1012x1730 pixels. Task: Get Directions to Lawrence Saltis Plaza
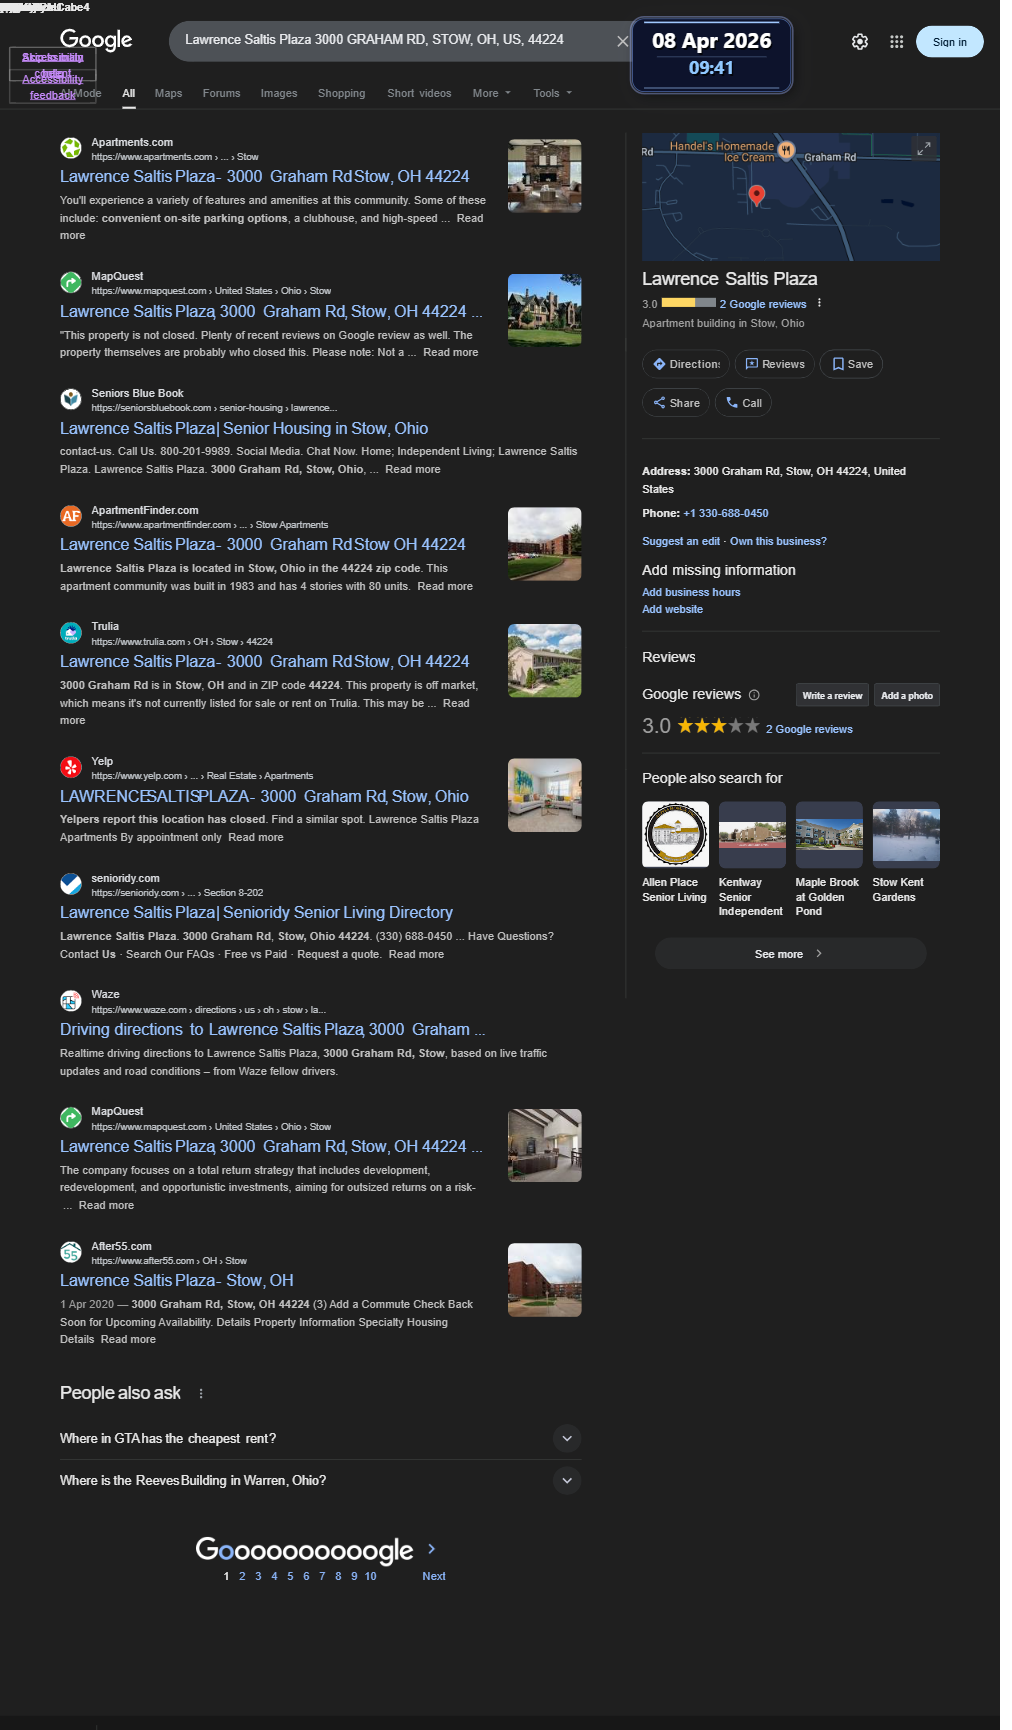coord(686,364)
